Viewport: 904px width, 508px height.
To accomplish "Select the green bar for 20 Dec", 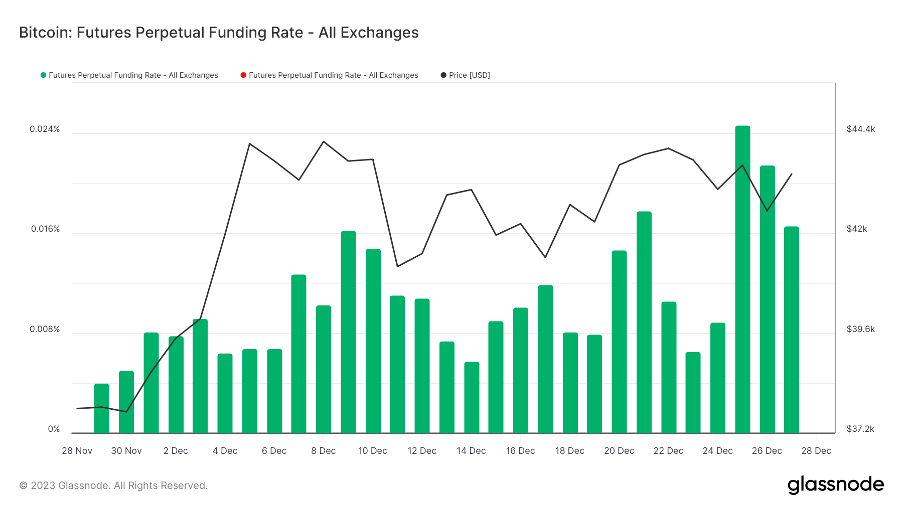I will click(619, 342).
